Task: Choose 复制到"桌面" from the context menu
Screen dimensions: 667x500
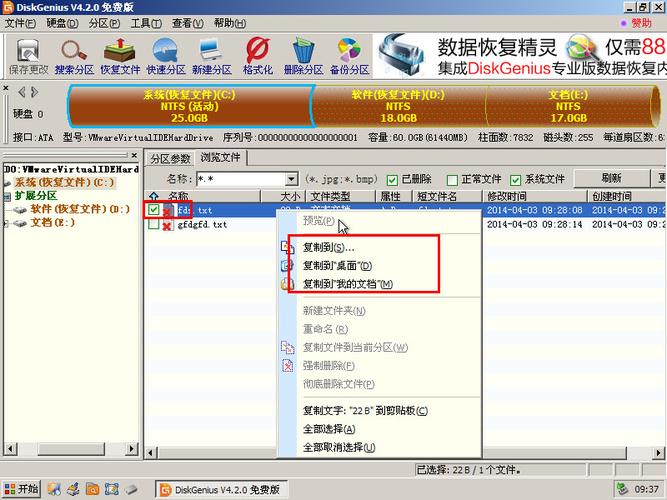Action: click(x=337, y=266)
